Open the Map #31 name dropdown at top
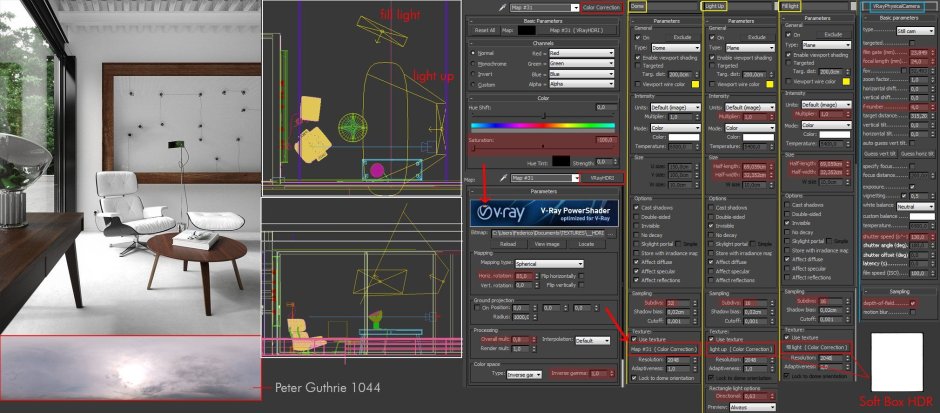940x413 pixels. (x=544, y=8)
